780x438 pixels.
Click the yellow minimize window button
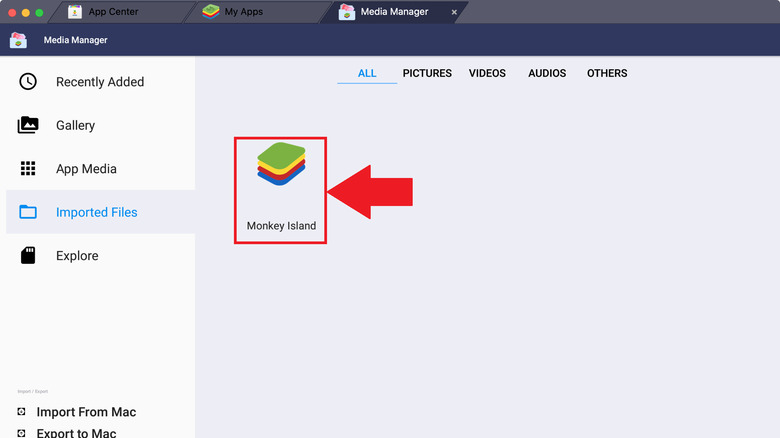(26, 12)
